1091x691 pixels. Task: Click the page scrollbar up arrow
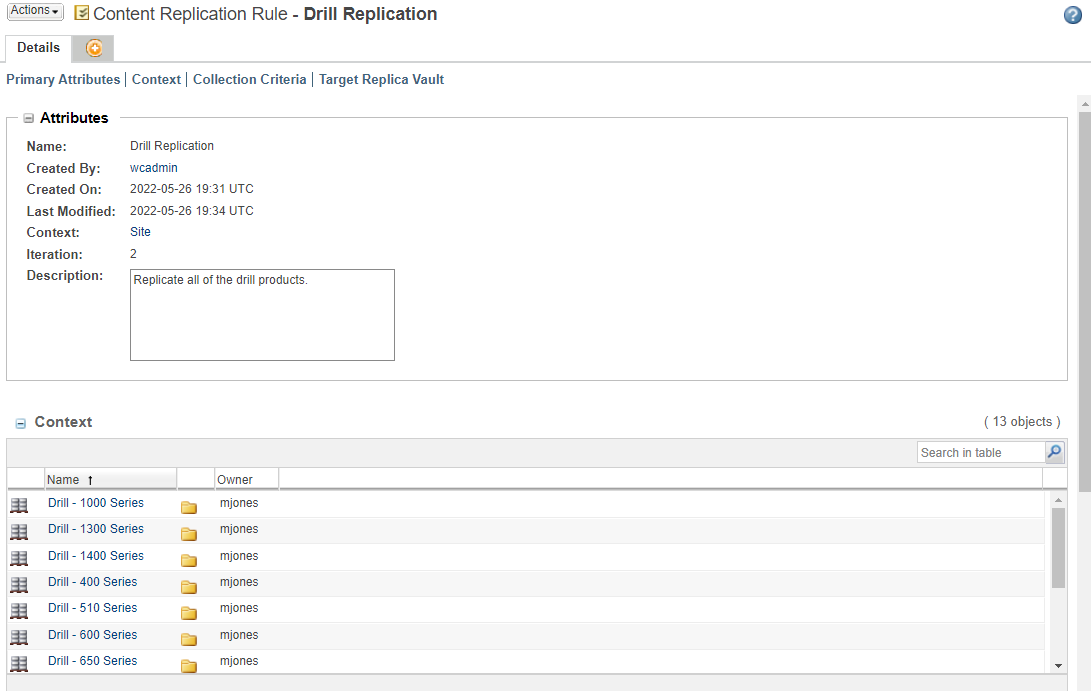pos(1085,104)
